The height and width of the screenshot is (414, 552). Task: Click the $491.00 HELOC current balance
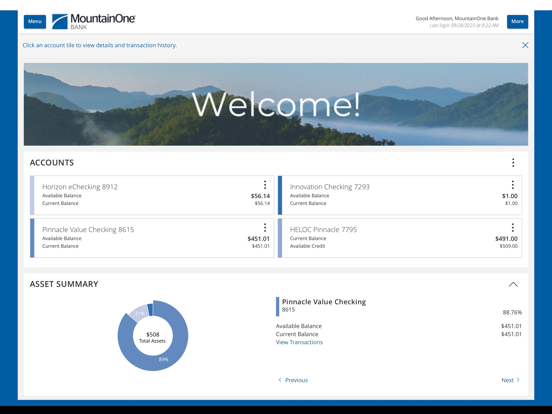tap(506, 239)
